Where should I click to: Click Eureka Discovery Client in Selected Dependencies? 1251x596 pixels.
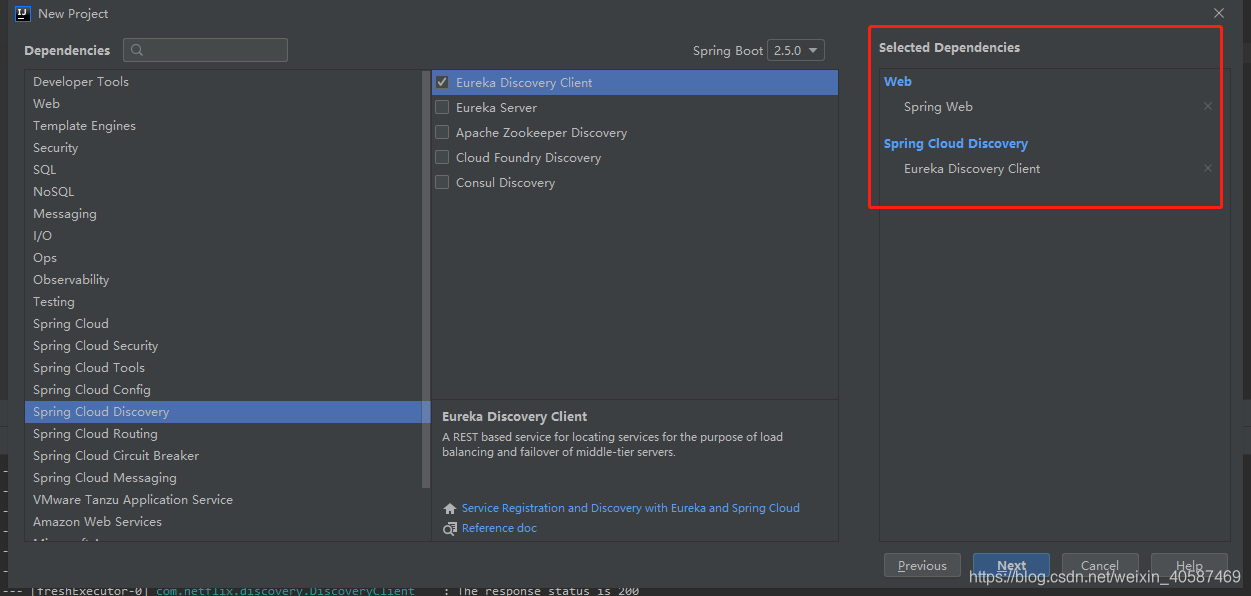click(x=972, y=168)
